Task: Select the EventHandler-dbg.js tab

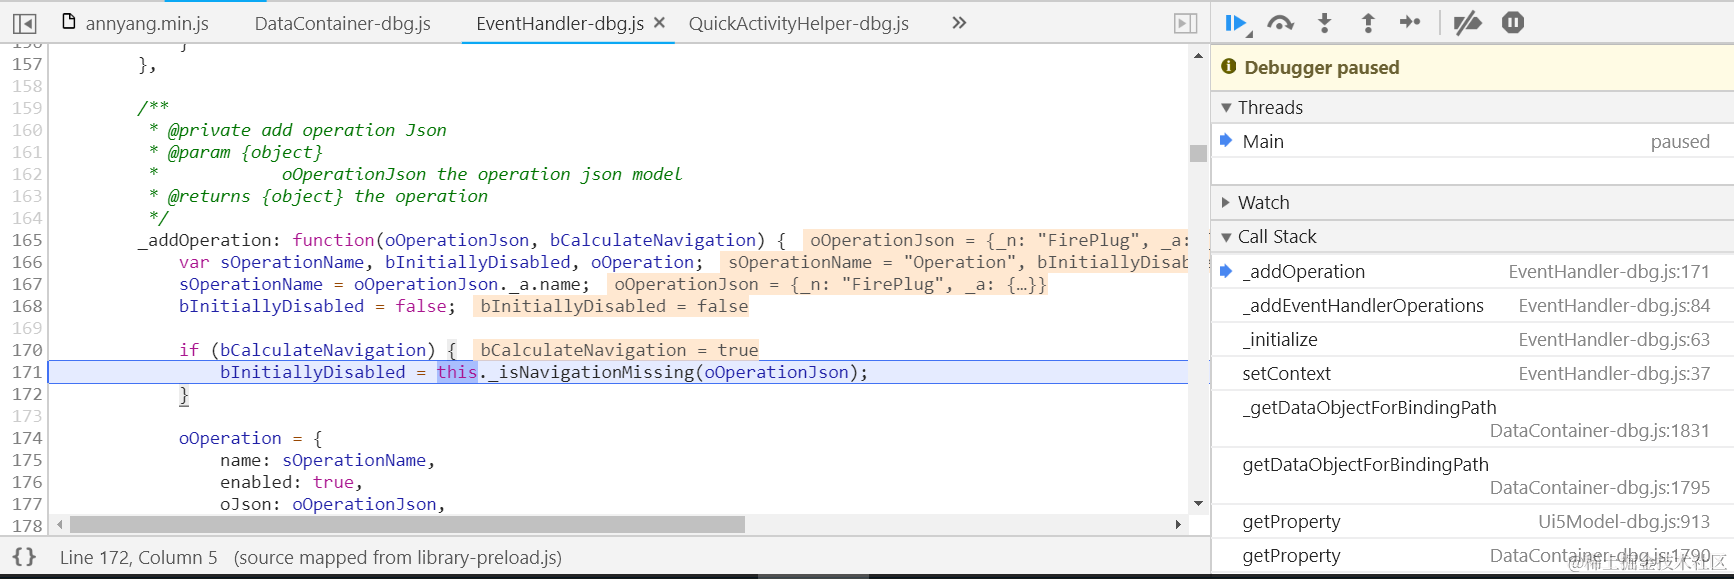Action: [x=560, y=23]
